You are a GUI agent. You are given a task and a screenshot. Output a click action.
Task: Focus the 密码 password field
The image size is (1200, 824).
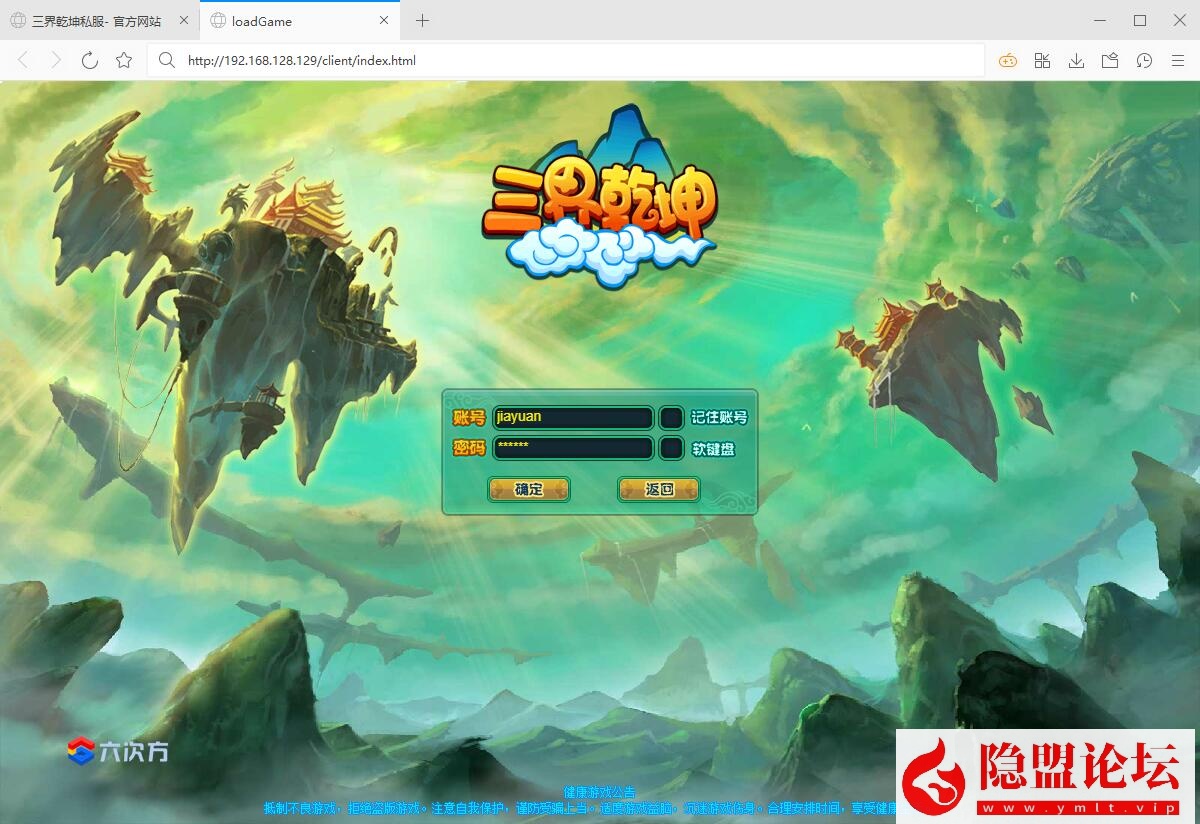(x=573, y=448)
